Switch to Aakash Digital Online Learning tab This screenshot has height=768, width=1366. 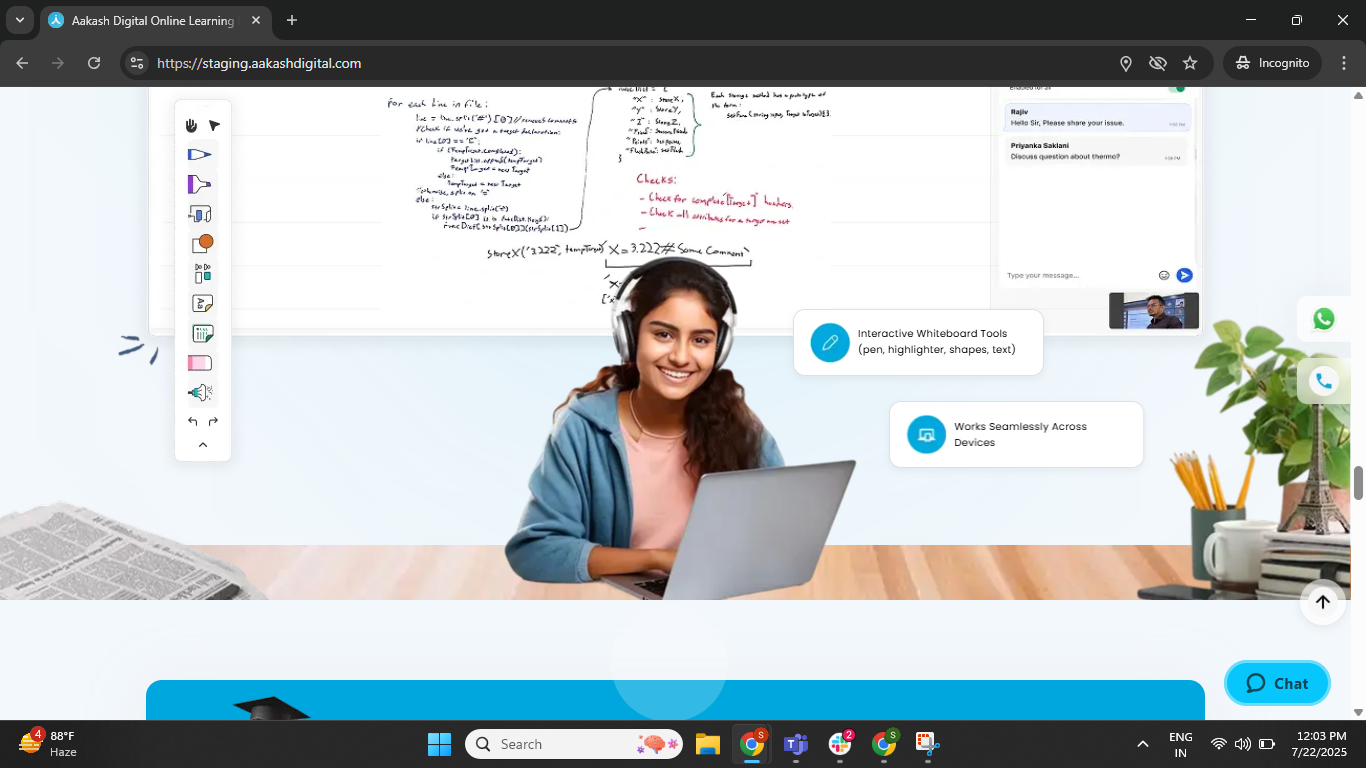click(152, 20)
